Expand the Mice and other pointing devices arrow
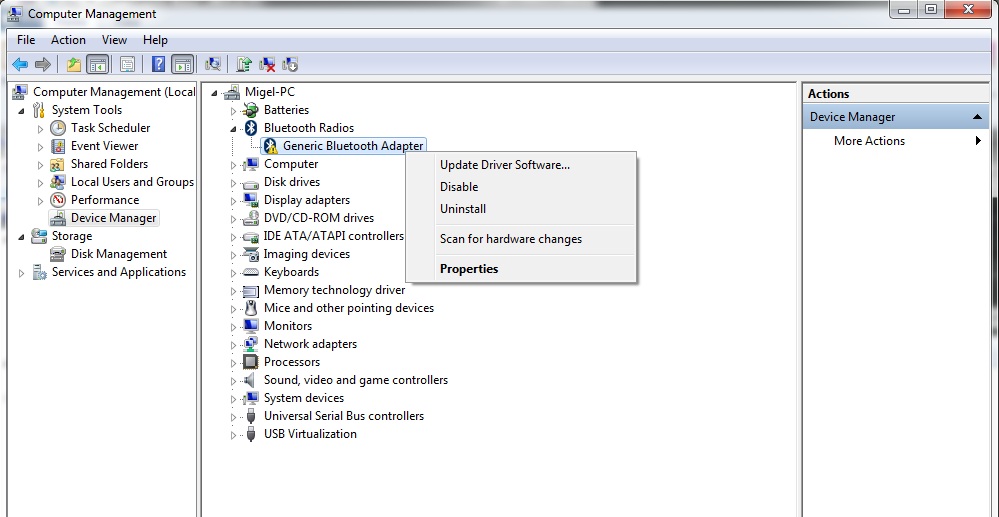 pyautogui.click(x=234, y=309)
